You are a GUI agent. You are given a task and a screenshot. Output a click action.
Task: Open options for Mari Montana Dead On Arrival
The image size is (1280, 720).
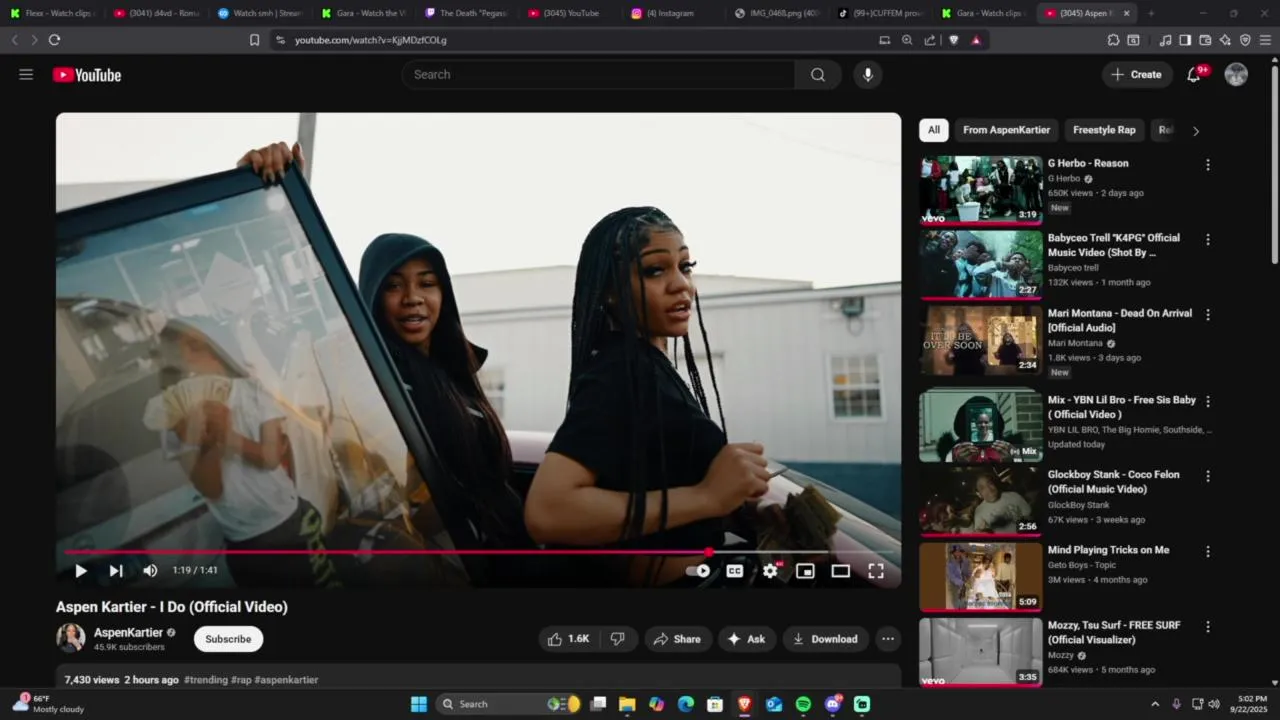1207,315
